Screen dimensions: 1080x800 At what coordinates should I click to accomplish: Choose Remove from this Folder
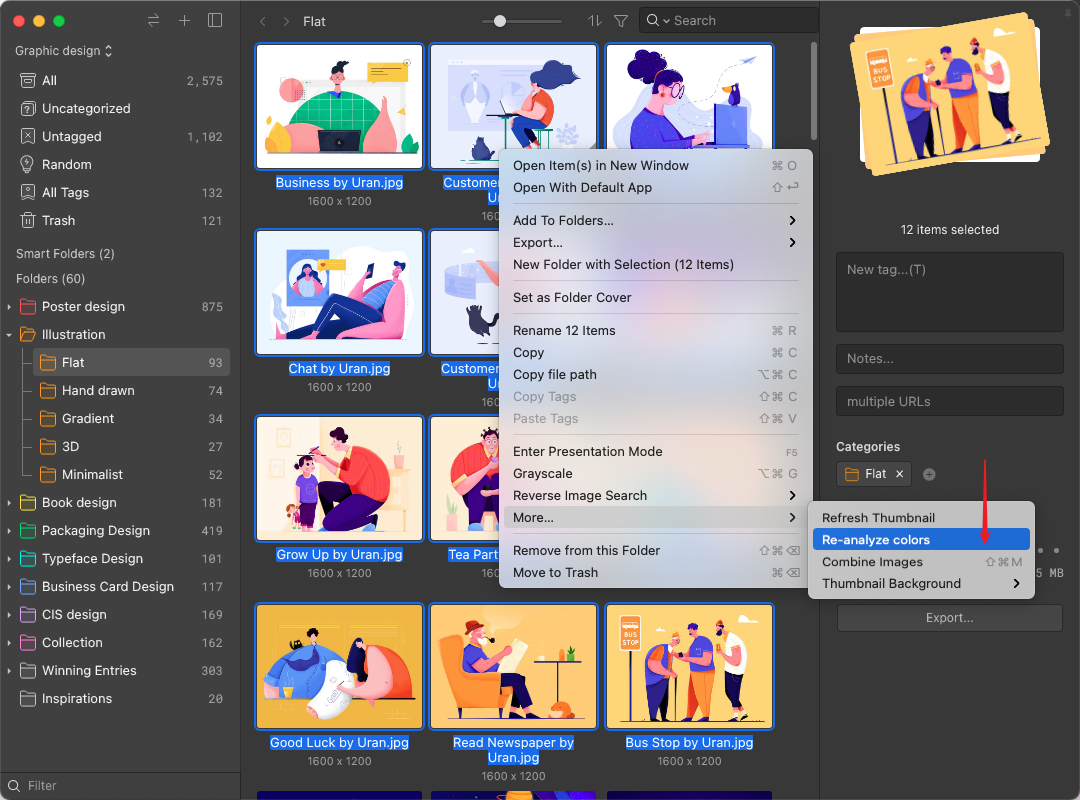654,551
